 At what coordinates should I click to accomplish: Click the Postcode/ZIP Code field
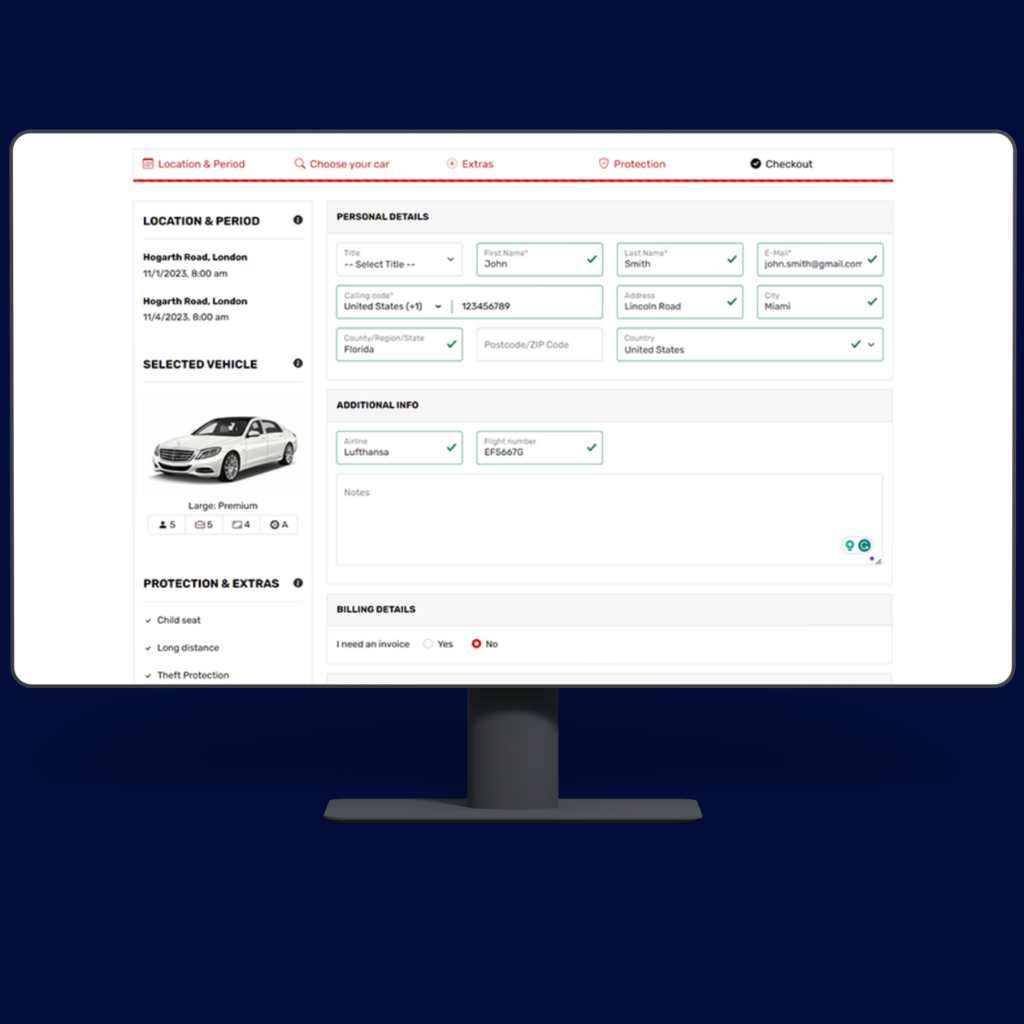pyautogui.click(x=539, y=345)
